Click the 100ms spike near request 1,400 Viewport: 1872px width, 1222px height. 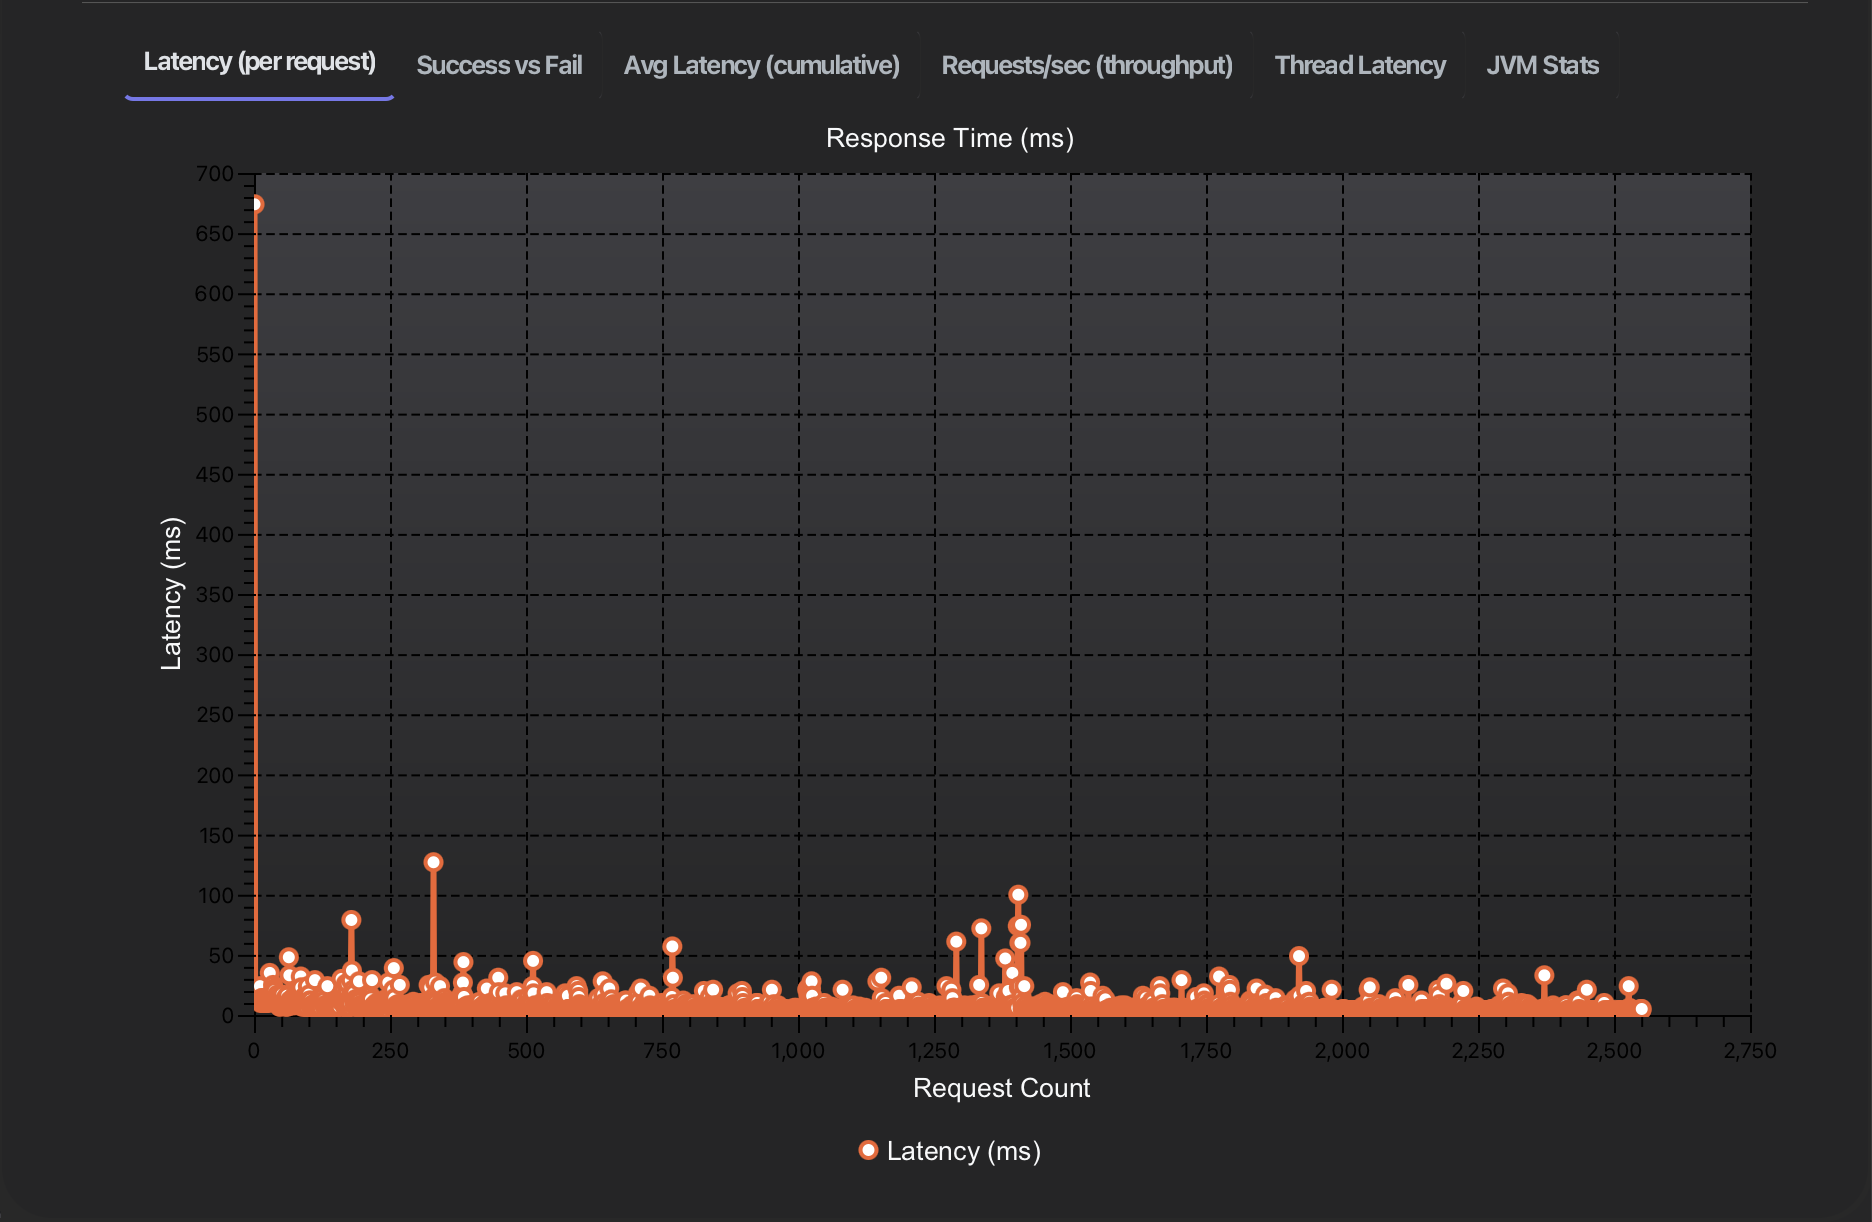pyautogui.click(x=1019, y=894)
